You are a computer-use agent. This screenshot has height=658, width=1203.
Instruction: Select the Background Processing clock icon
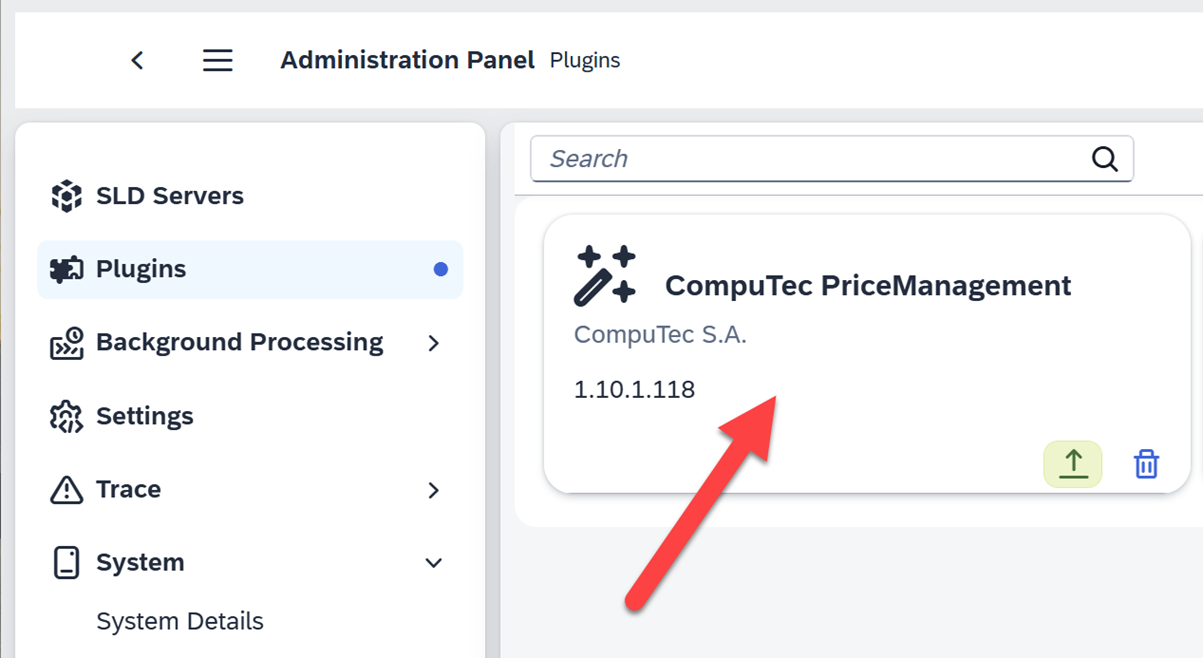(66, 342)
